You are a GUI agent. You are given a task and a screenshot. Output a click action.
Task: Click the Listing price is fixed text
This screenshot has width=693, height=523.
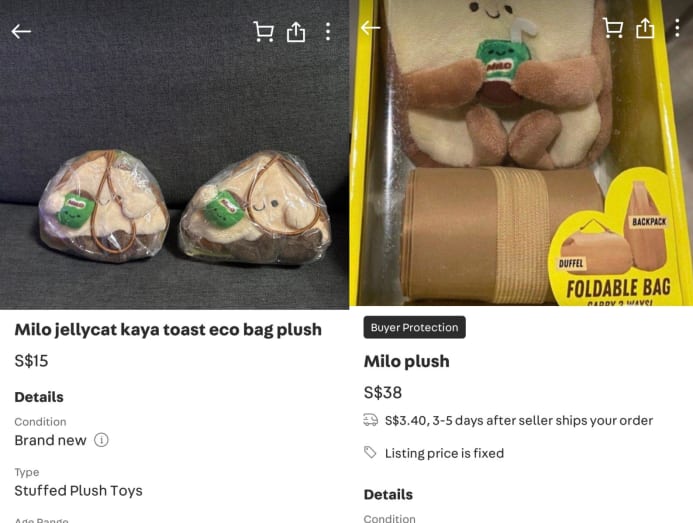point(444,453)
